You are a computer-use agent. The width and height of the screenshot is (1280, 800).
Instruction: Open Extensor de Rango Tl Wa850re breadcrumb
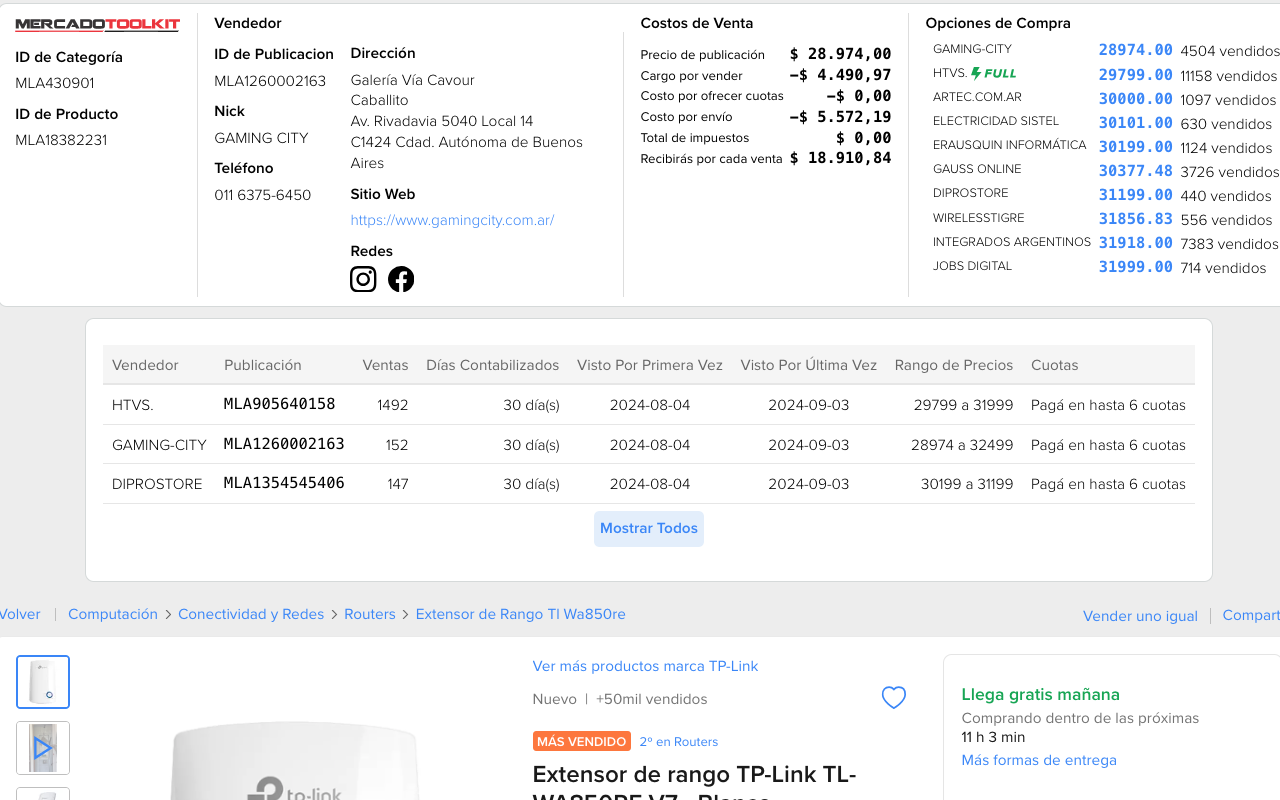(x=521, y=614)
